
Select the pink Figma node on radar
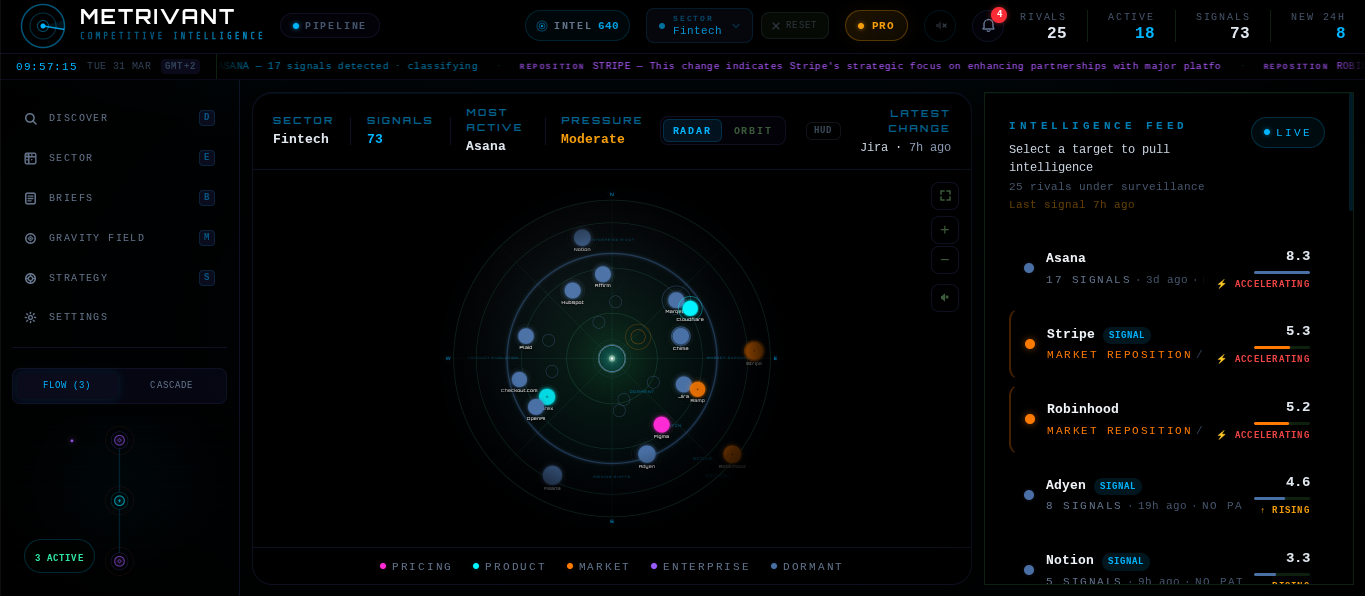[661, 424]
